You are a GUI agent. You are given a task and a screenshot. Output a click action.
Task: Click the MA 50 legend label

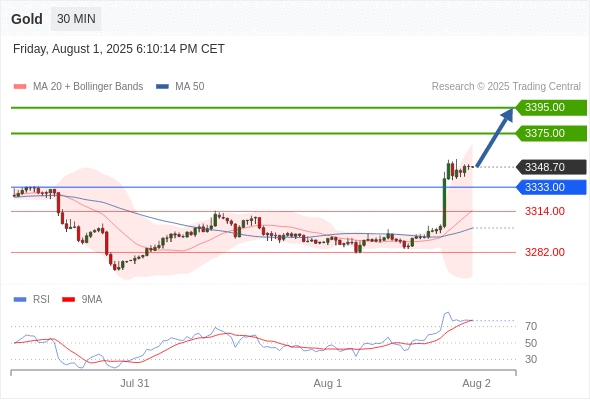(x=190, y=87)
